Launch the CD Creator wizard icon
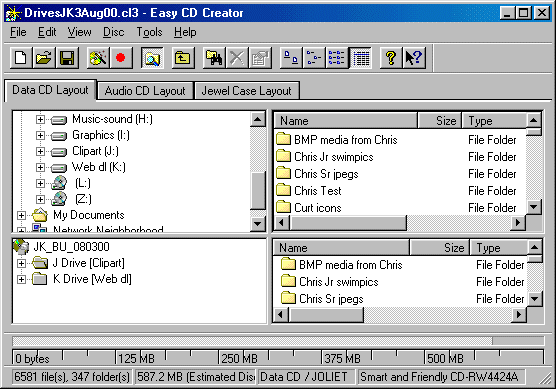Screen dimensions: 556x389 click(x=98, y=58)
